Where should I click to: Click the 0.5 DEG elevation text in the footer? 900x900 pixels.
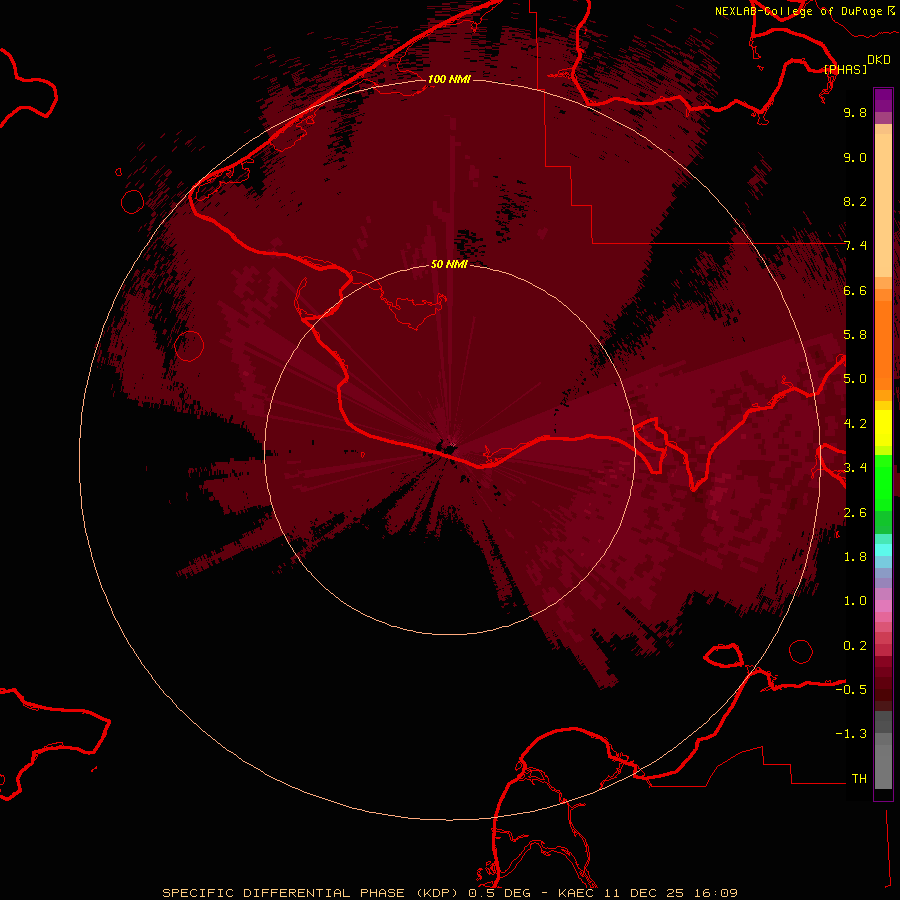coord(499,893)
